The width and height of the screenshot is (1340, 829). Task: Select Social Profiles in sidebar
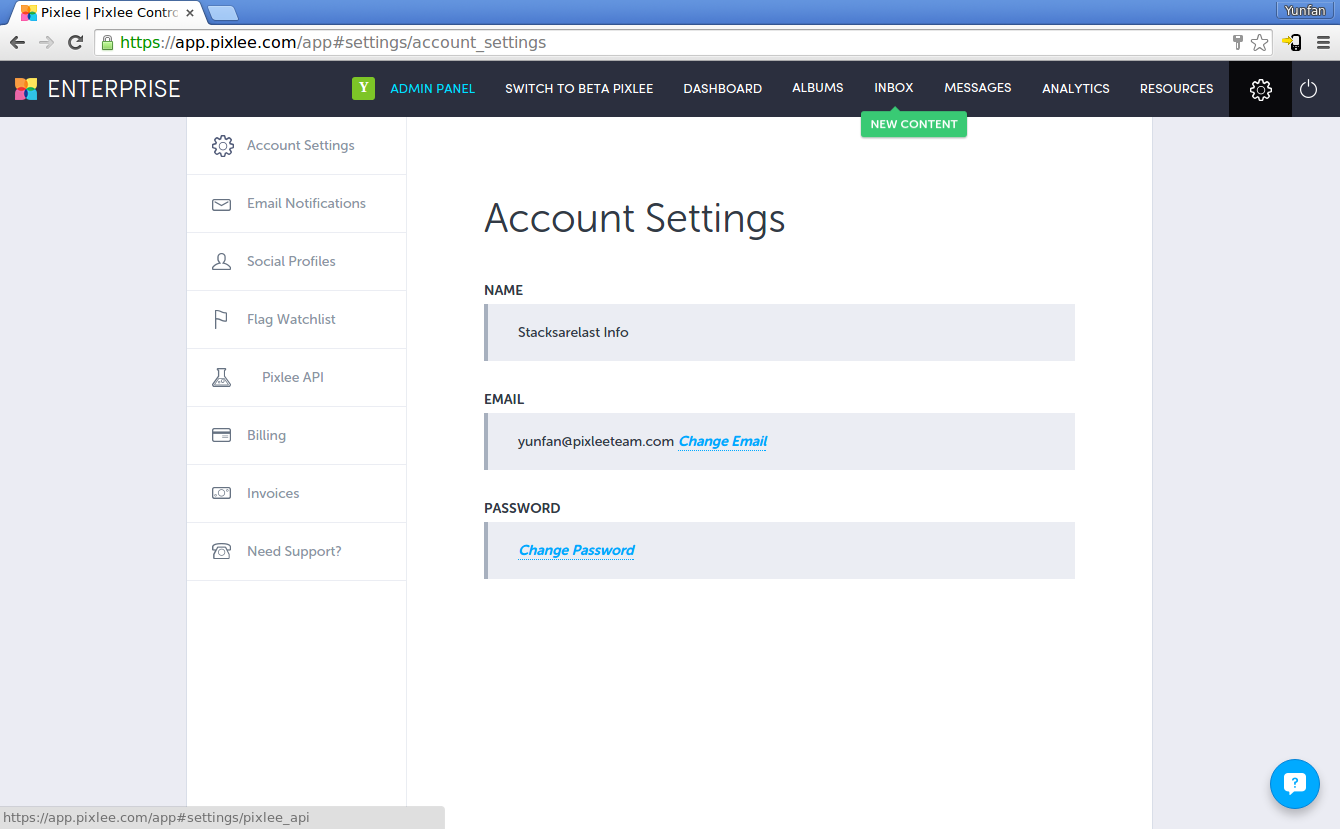296,262
